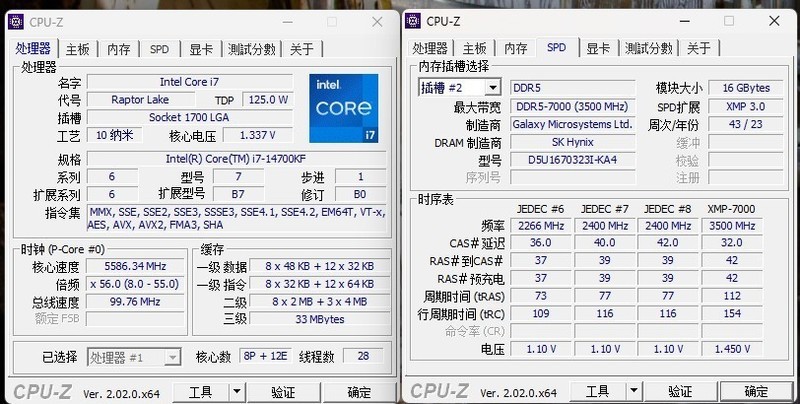
Task: Click Galaxy Microsystems Ltd. manufacturer value
Action: point(572,124)
